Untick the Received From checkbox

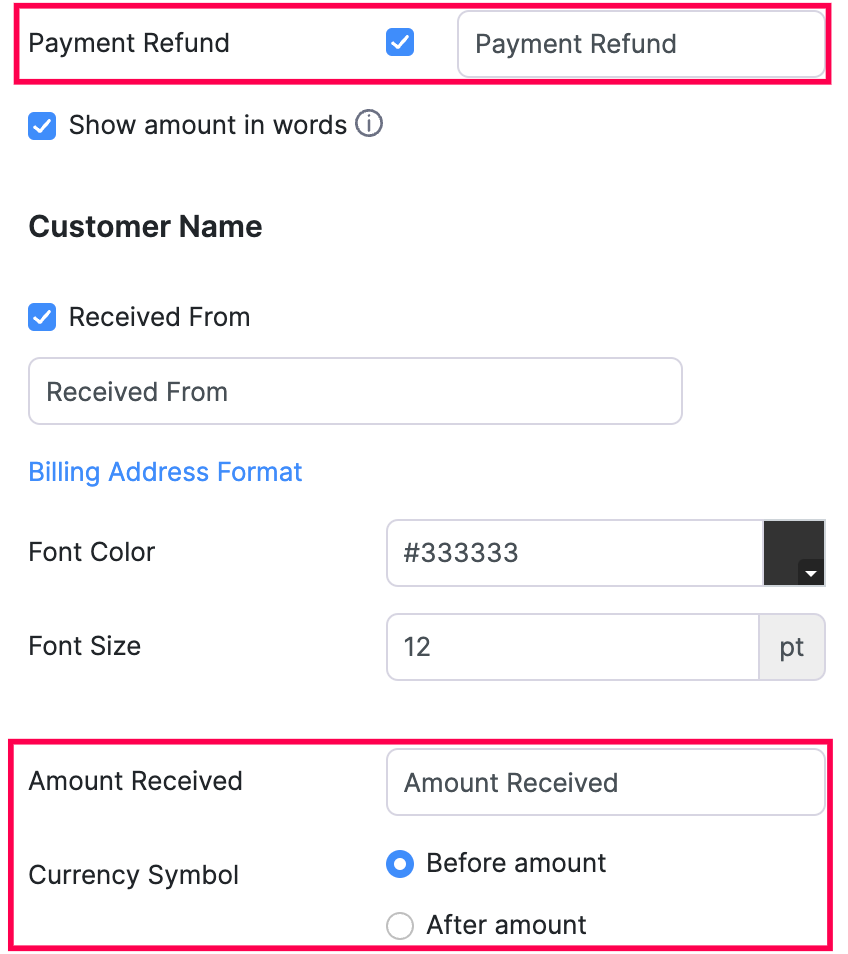click(42, 318)
